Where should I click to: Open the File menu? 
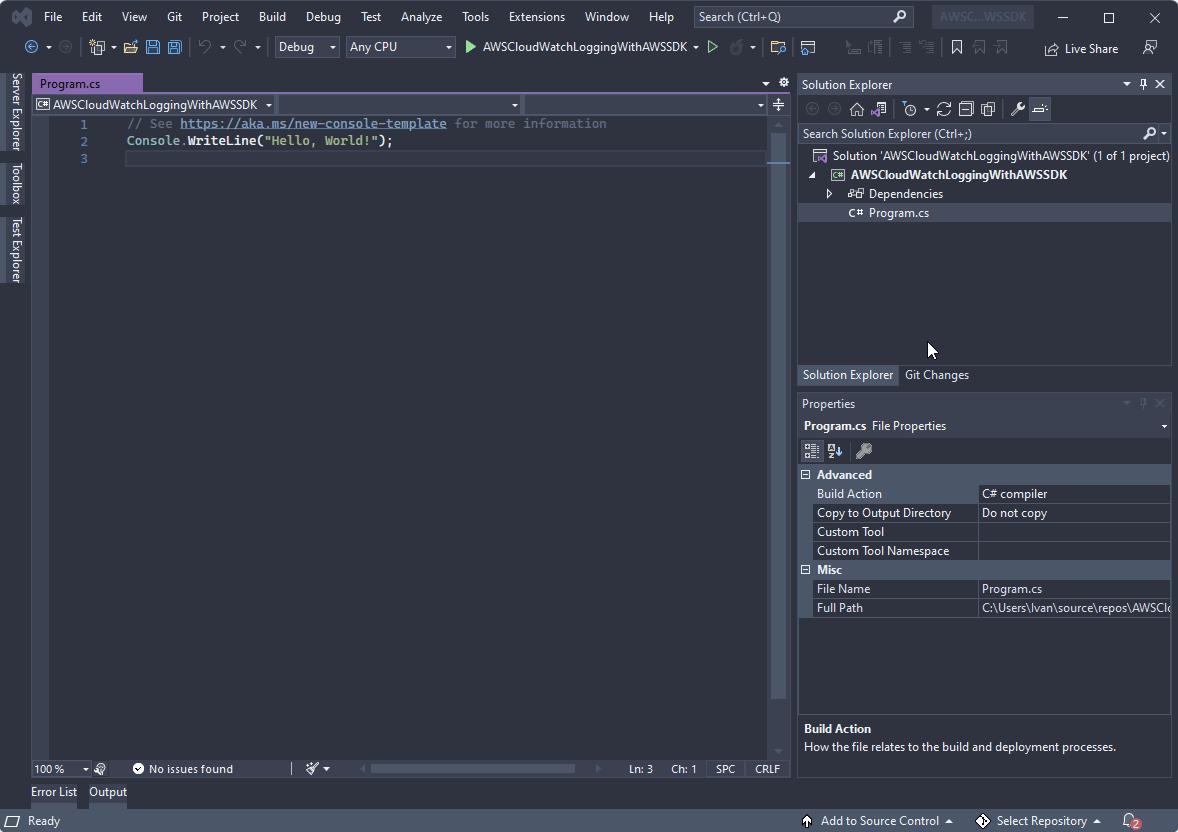point(53,17)
